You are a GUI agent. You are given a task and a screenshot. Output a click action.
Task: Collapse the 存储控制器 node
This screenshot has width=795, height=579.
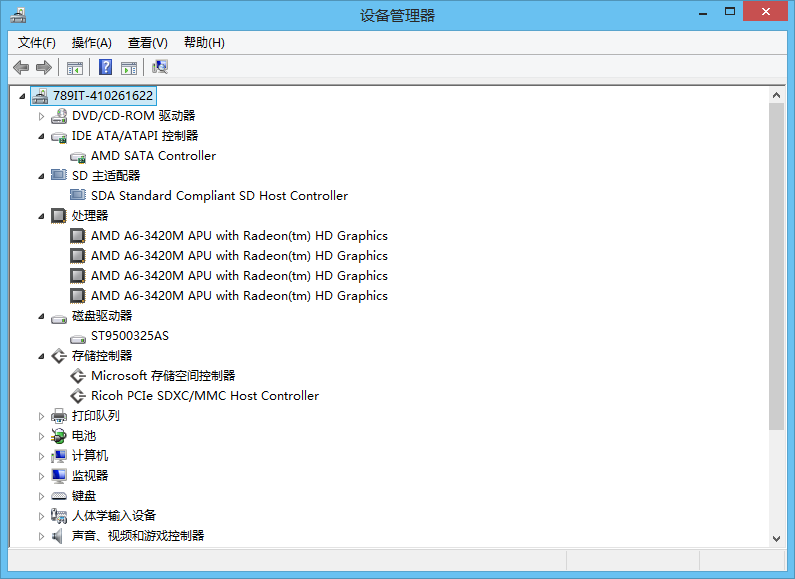(42, 356)
